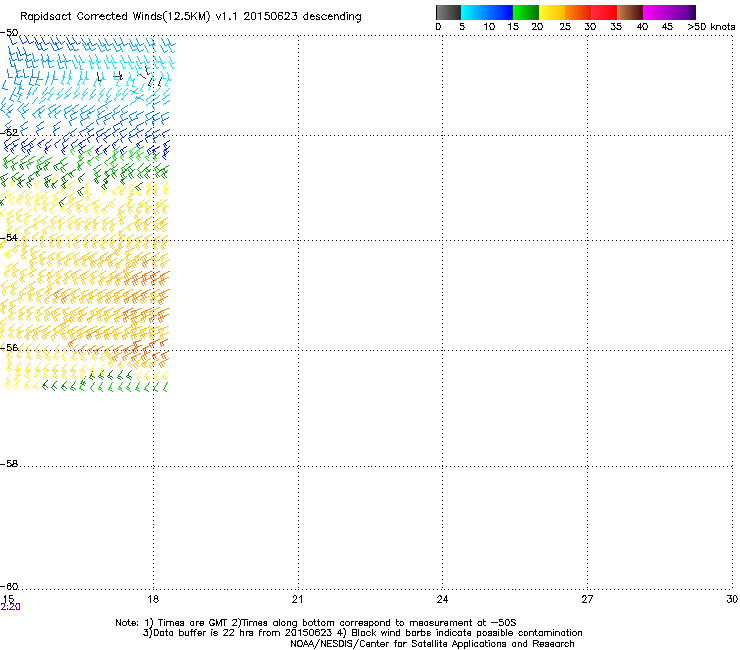Click the latitude label '-50'

pyautogui.click(x=9, y=33)
